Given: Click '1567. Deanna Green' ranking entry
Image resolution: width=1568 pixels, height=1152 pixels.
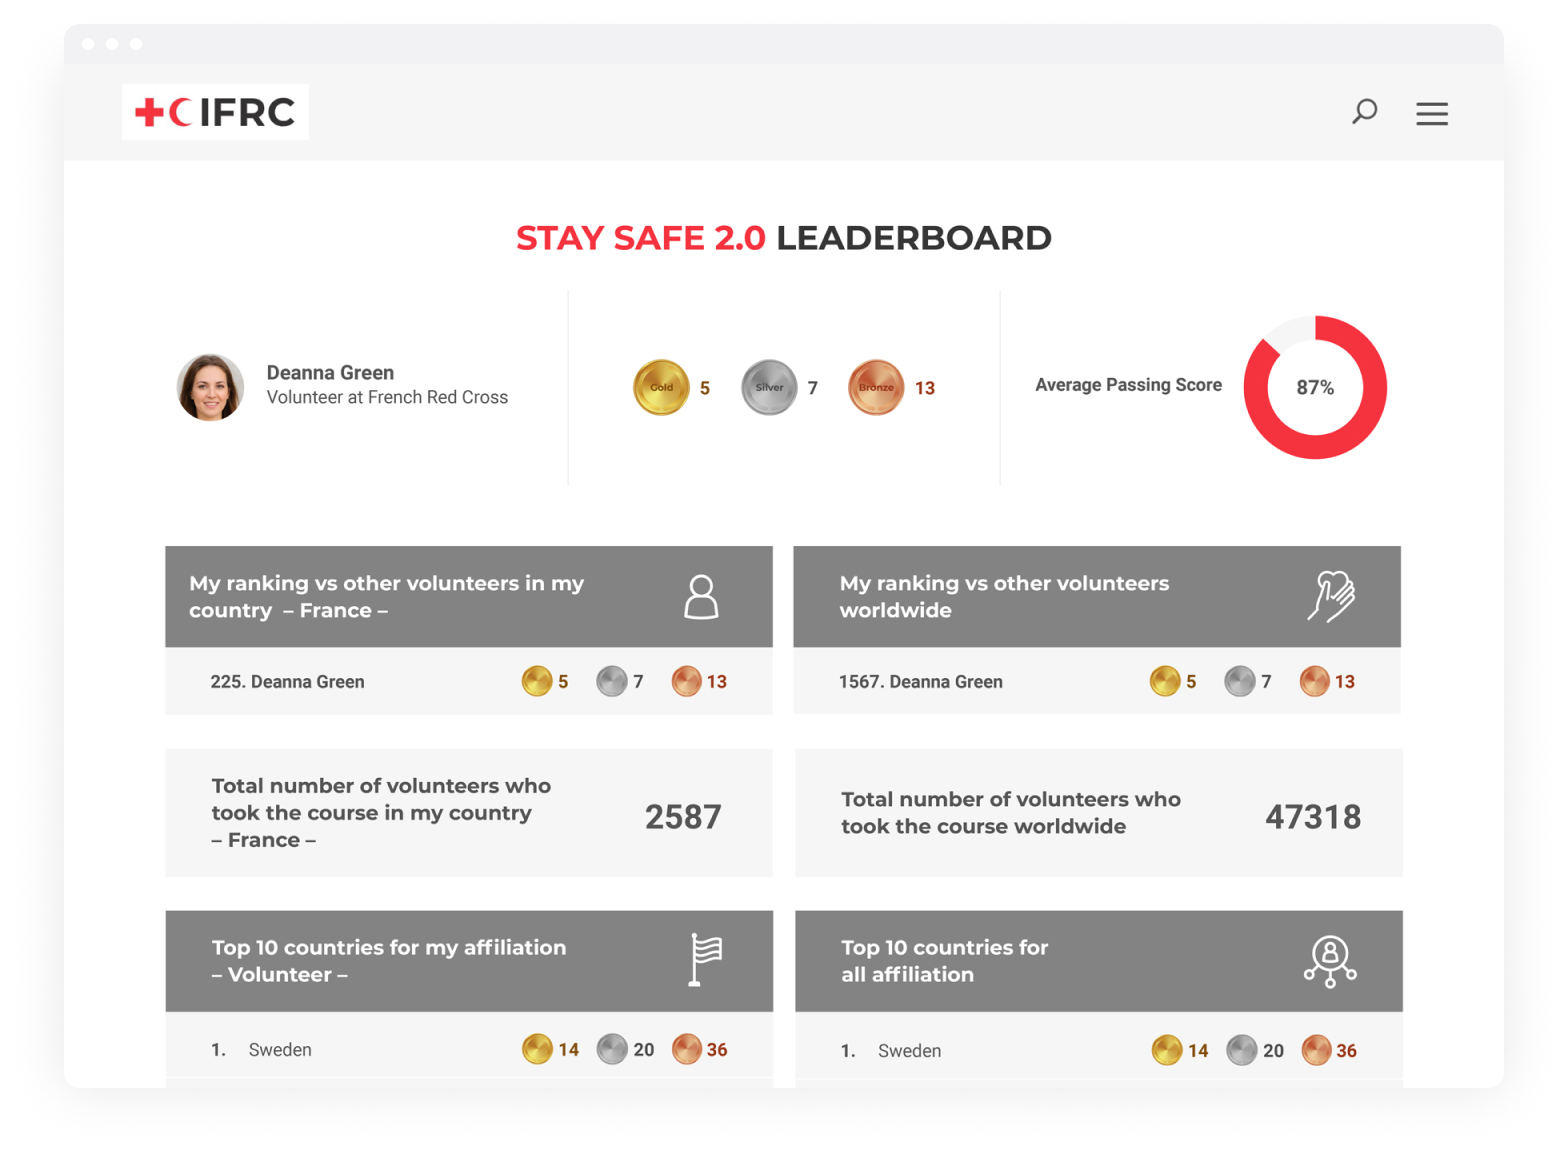Looking at the screenshot, I should 920,682.
